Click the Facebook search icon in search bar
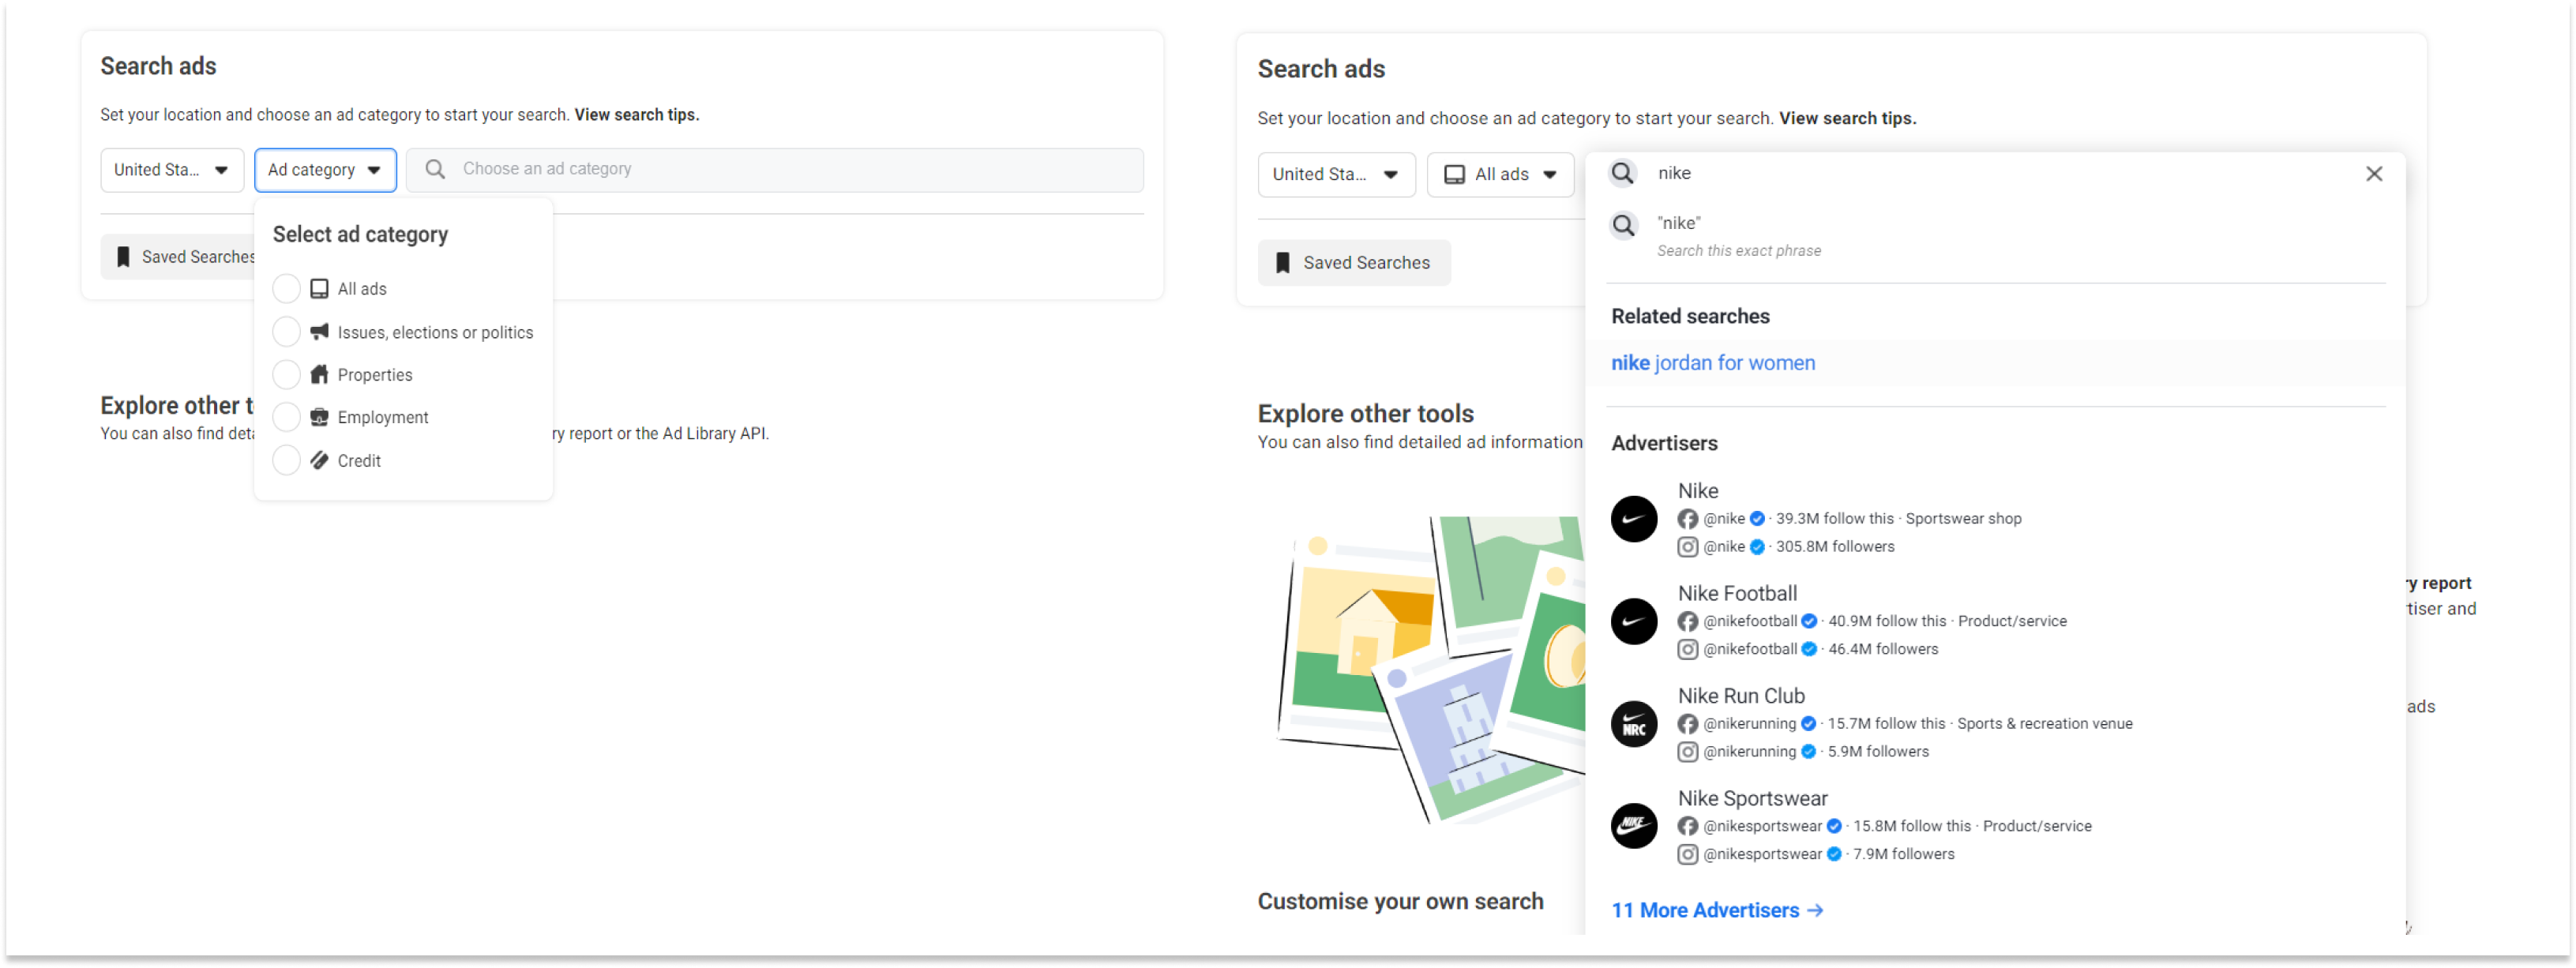 point(1623,173)
